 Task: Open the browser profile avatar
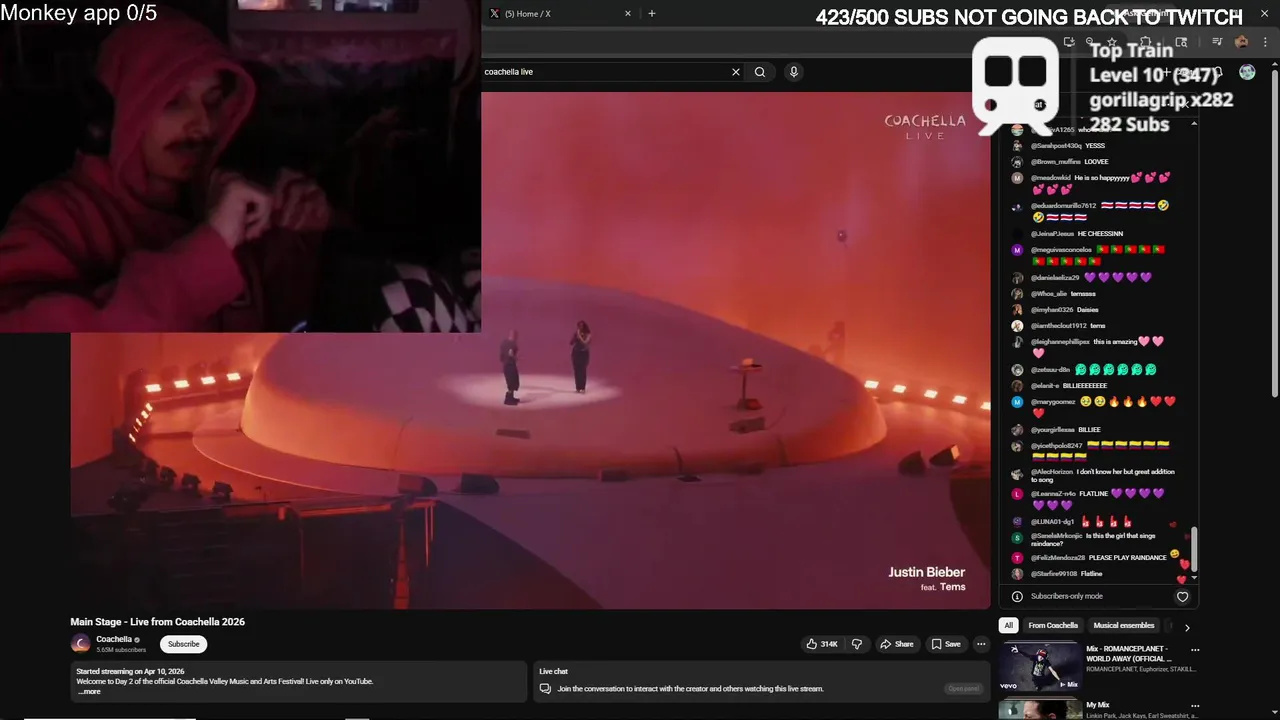tap(1241, 42)
